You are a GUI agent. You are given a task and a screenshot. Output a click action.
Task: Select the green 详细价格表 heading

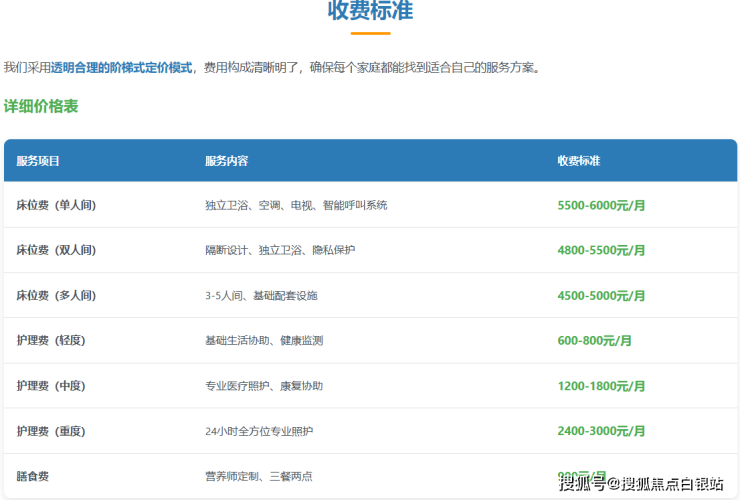[x=41, y=106]
